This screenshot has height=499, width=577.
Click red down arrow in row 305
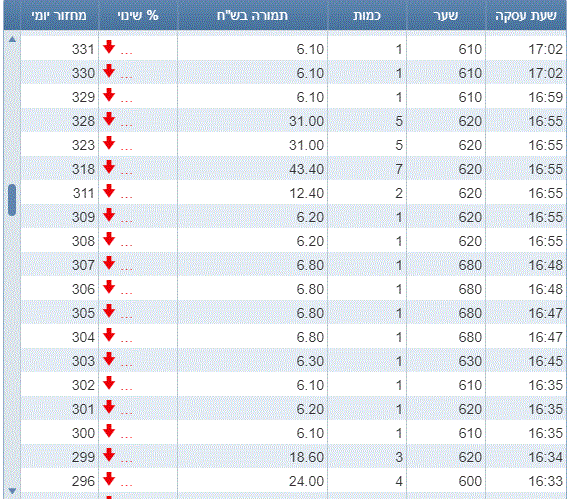click(x=109, y=311)
